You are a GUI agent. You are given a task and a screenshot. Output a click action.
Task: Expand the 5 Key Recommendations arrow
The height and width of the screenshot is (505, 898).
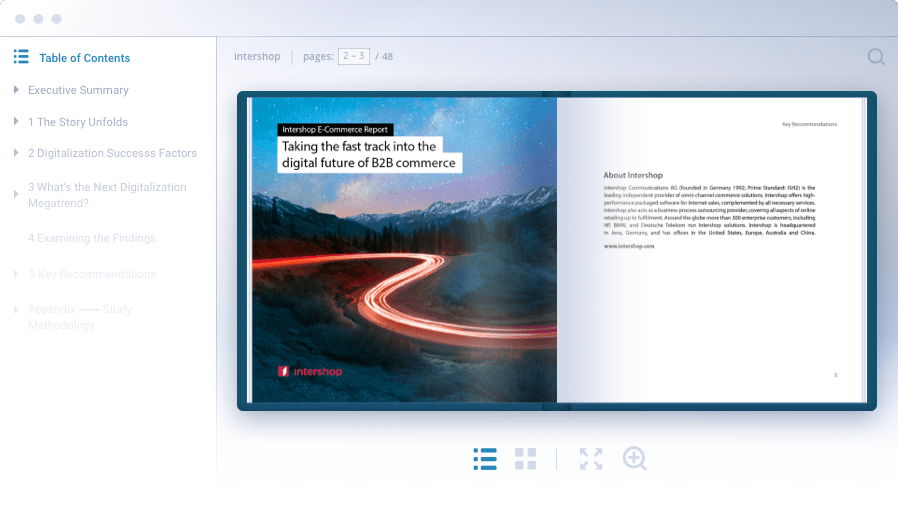click(x=16, y=274)
